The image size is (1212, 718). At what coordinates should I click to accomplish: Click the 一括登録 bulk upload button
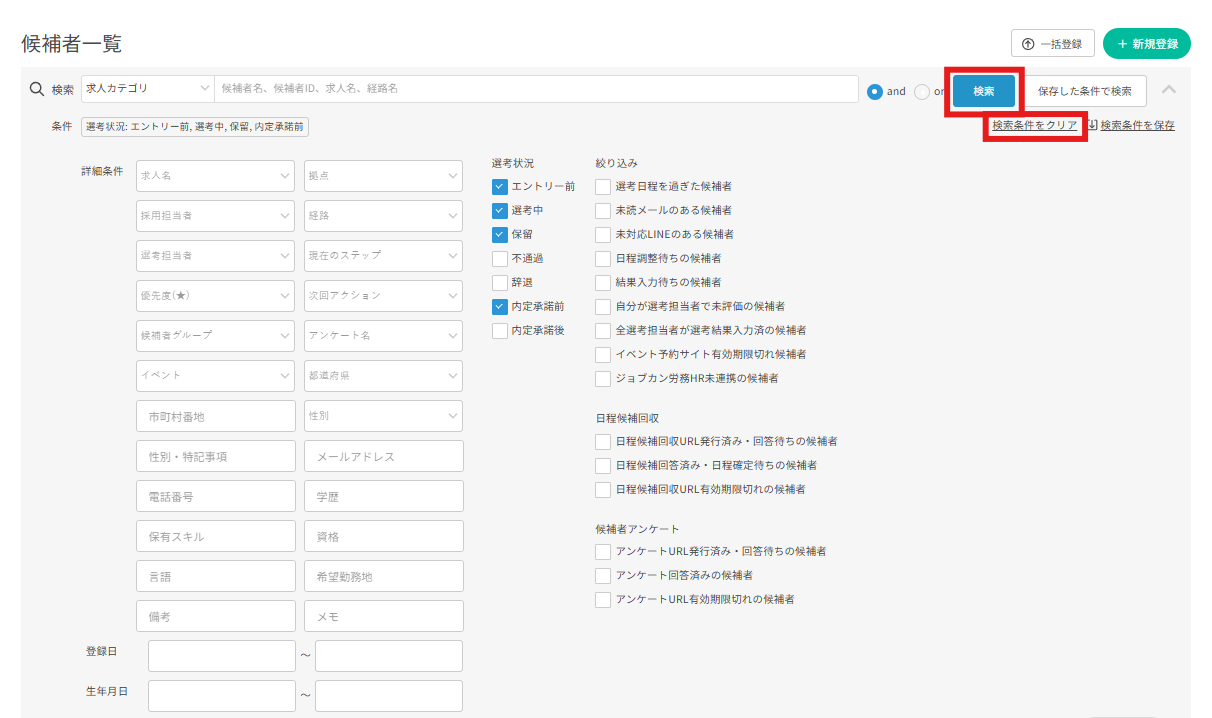click(x=1053, y=44)
